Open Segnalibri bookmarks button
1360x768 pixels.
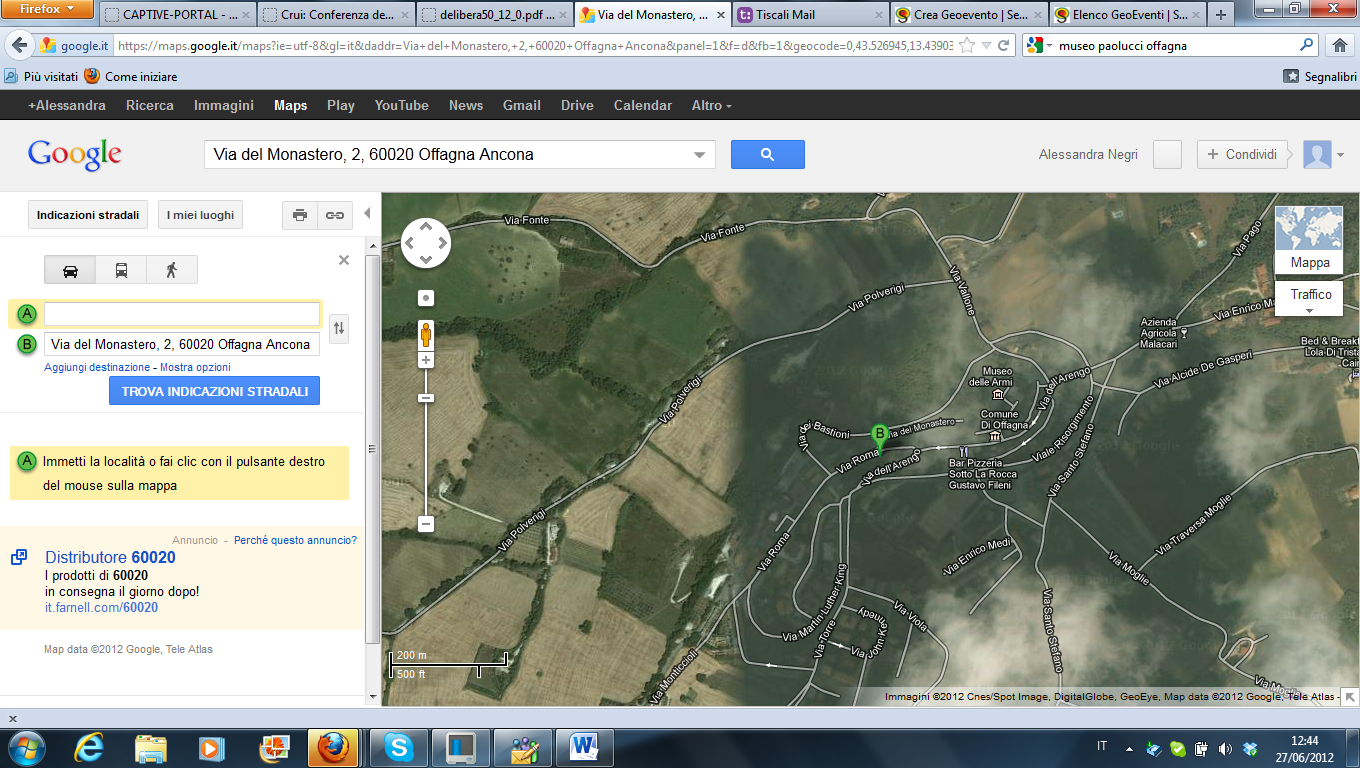click(x=1320, y=77)
